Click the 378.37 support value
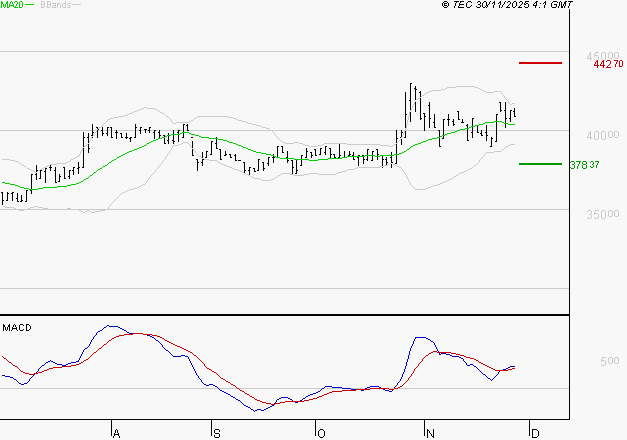627x440 pixels. tap(584, 165)
